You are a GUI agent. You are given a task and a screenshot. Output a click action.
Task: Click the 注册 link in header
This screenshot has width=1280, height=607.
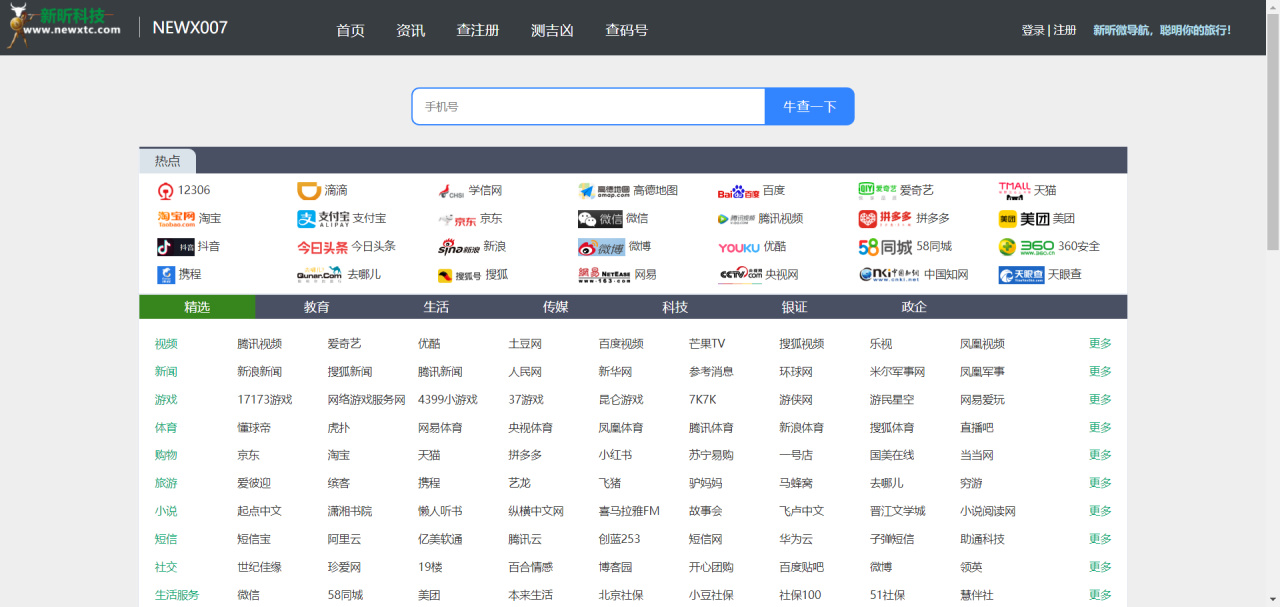point(1065,30)
